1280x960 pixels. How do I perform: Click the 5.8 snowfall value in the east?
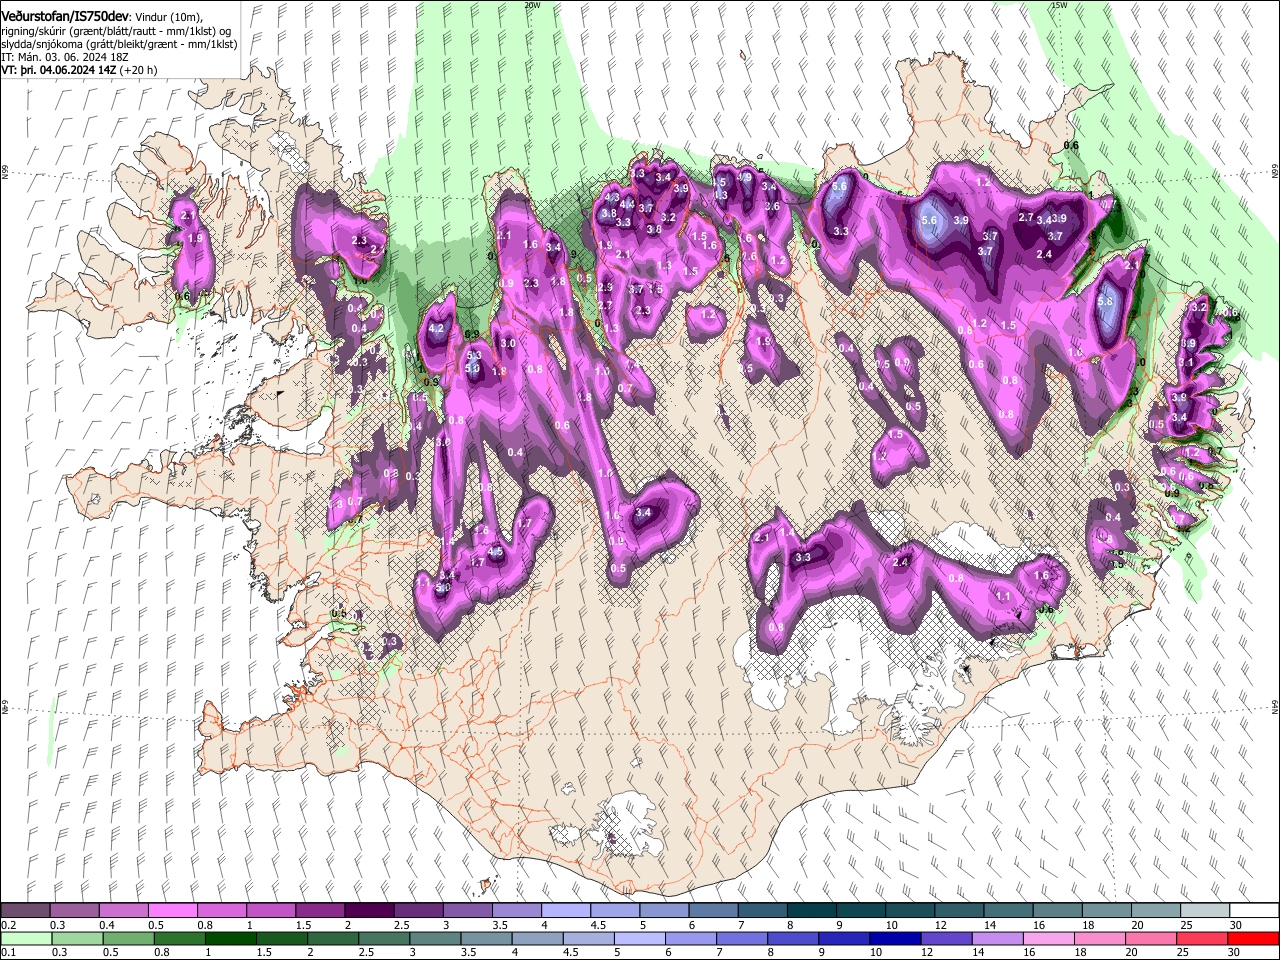1105,301
